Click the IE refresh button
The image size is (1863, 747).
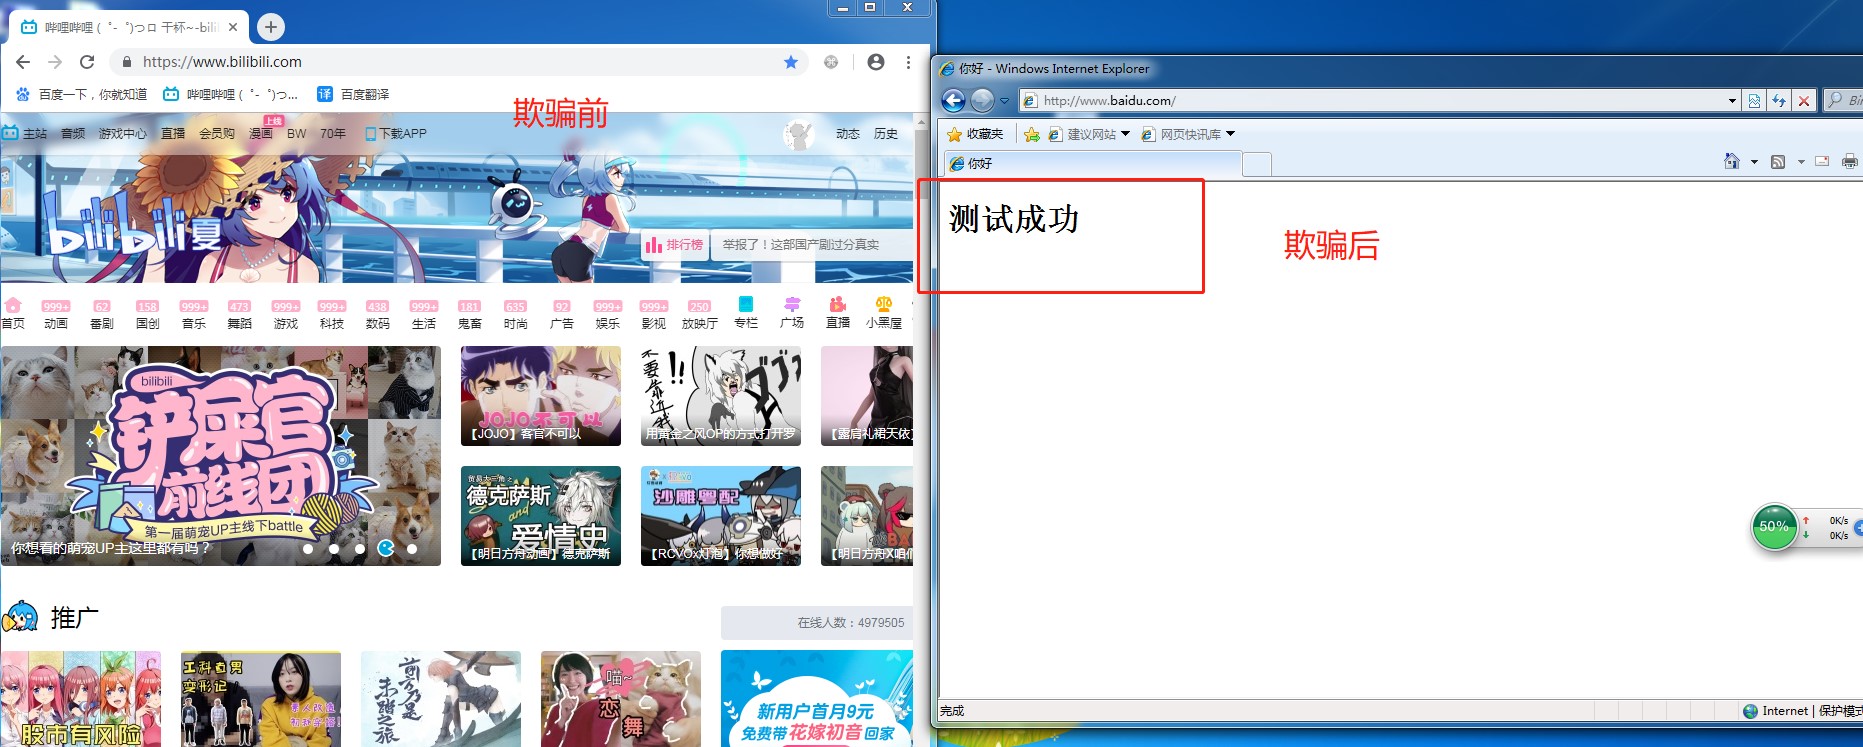(1779, 101)
